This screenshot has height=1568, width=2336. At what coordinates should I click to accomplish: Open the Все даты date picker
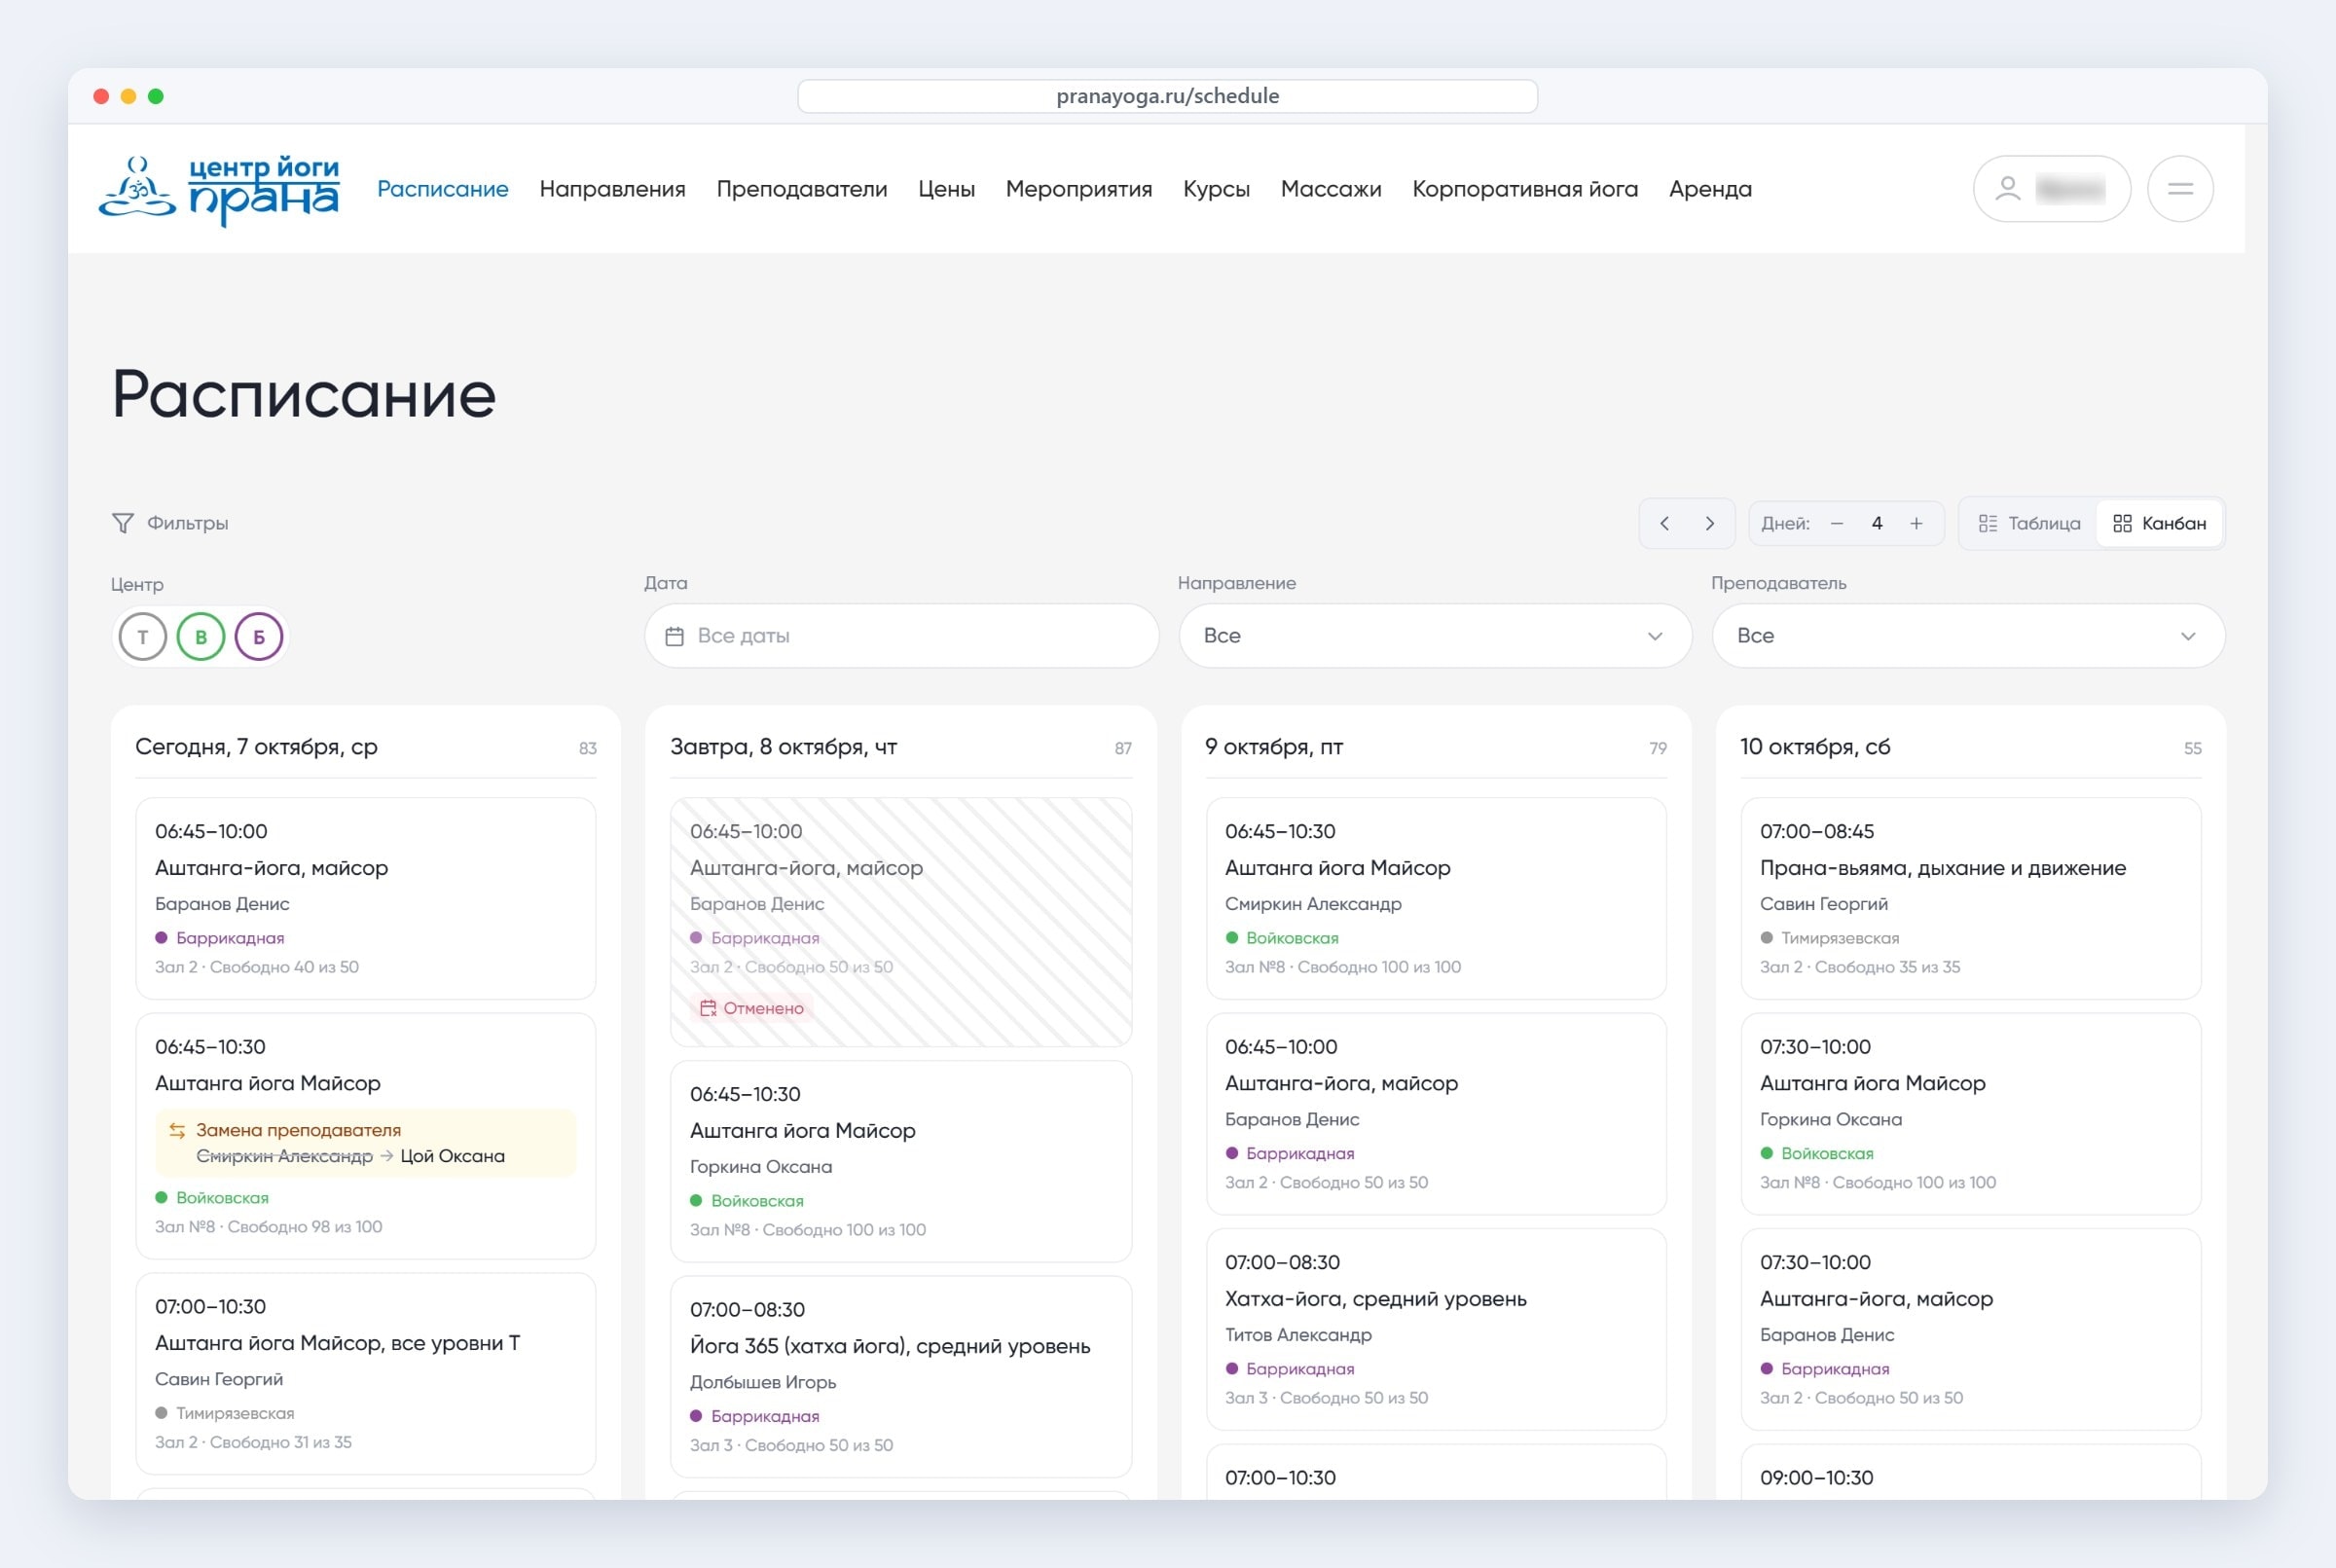[x=901, y=635]
